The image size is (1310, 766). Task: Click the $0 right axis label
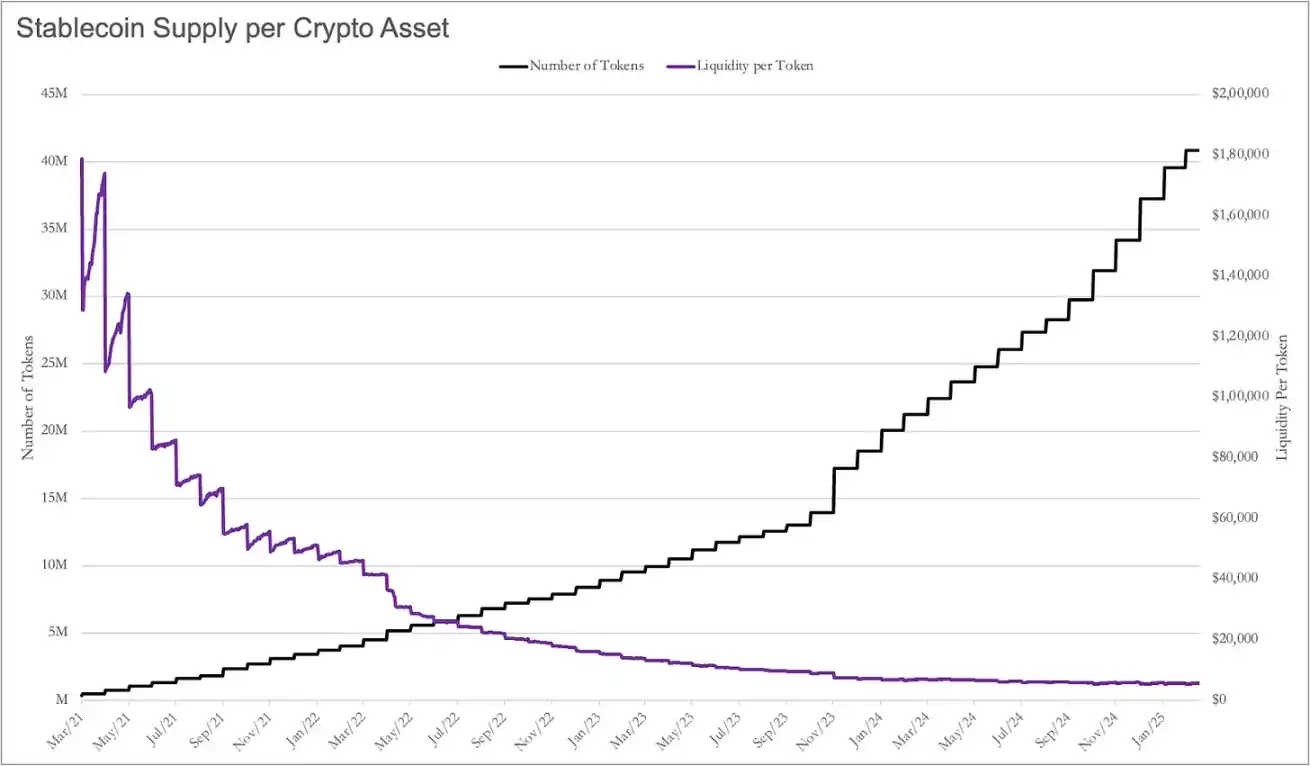1220,699
